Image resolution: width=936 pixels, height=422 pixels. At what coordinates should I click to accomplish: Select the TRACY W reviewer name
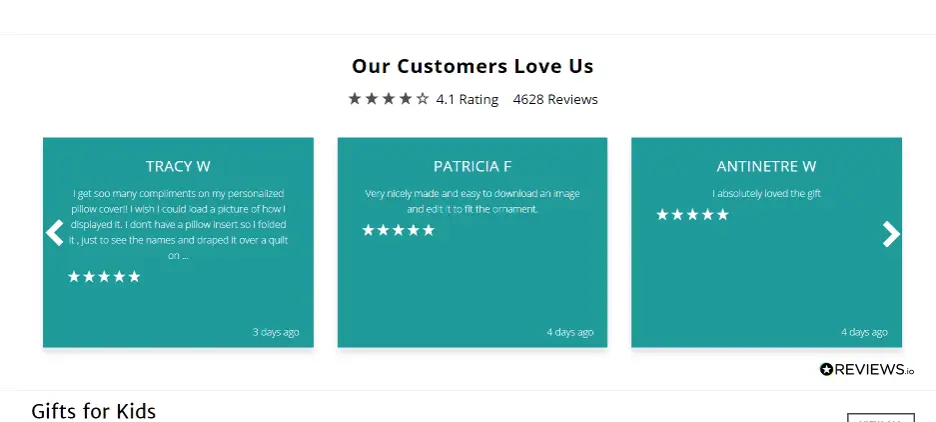[178, 167]
